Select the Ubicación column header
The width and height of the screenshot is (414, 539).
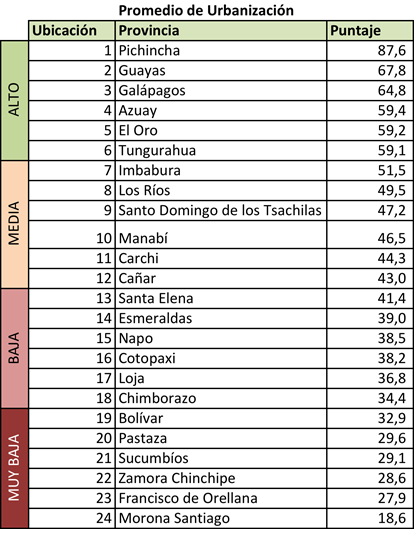(72, 31)
